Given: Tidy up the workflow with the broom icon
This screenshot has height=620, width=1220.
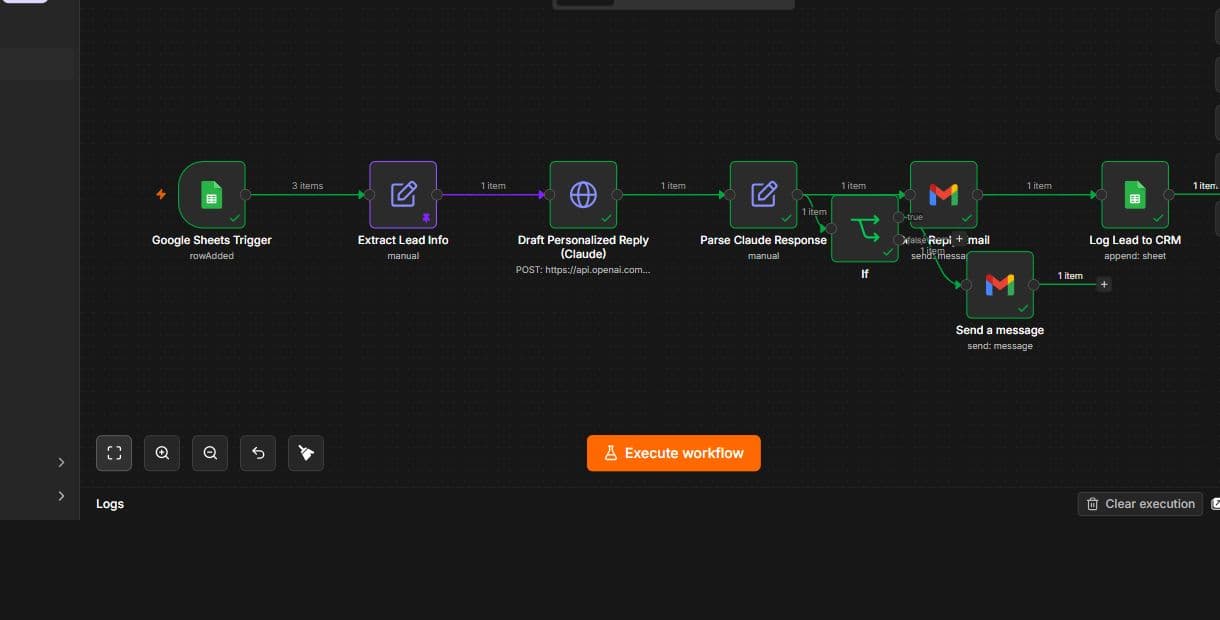Looking at the screenshot, I should pos(306,453).
